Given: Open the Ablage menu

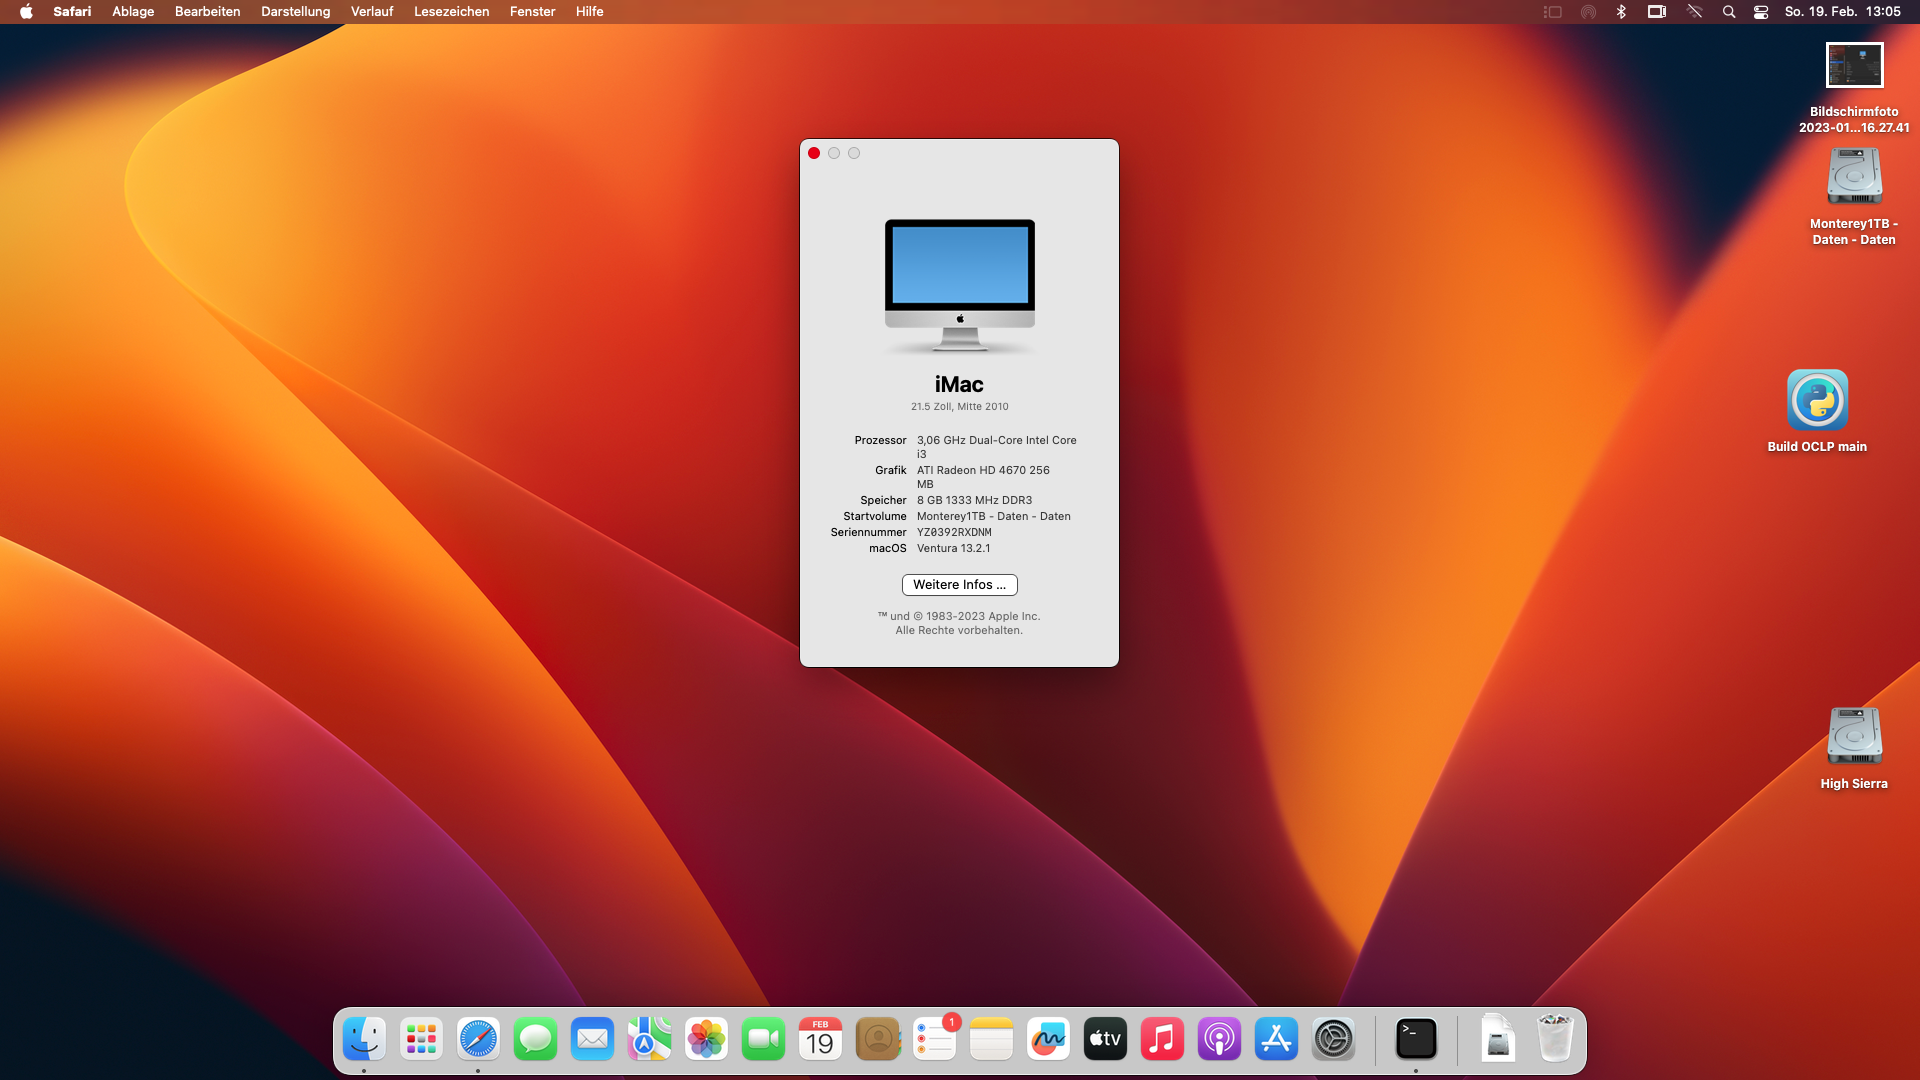Looking at the screenshot, I should pos(133,12).
